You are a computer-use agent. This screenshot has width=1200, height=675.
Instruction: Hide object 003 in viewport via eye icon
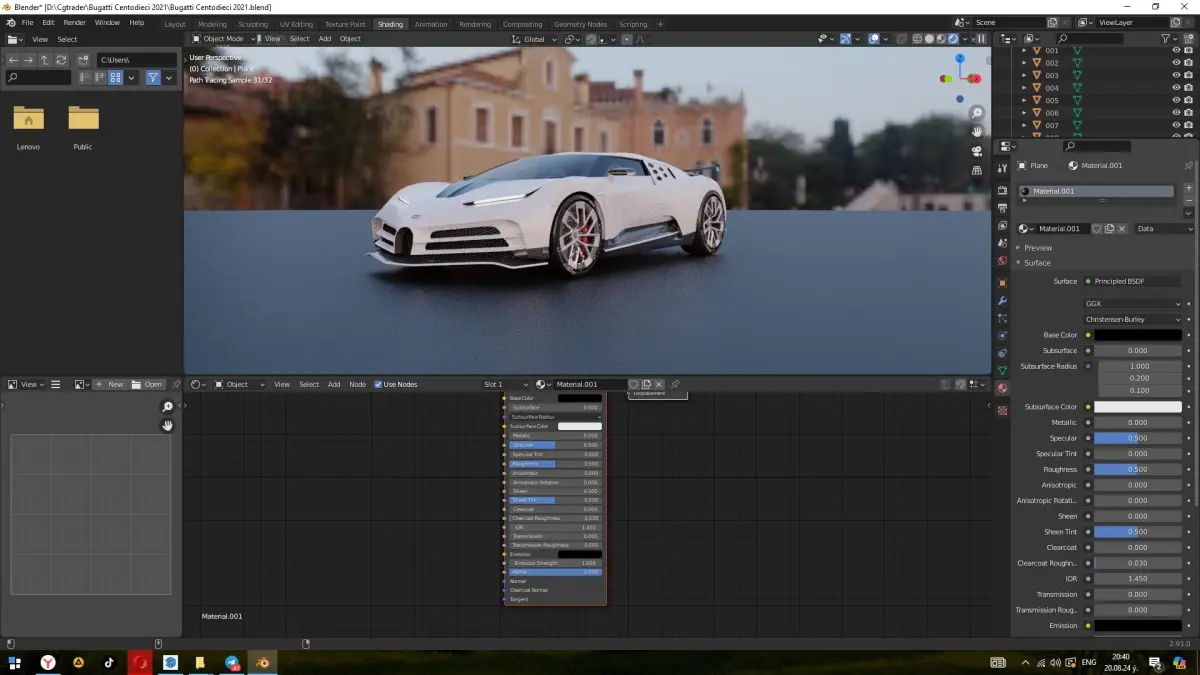[1176, 75]
